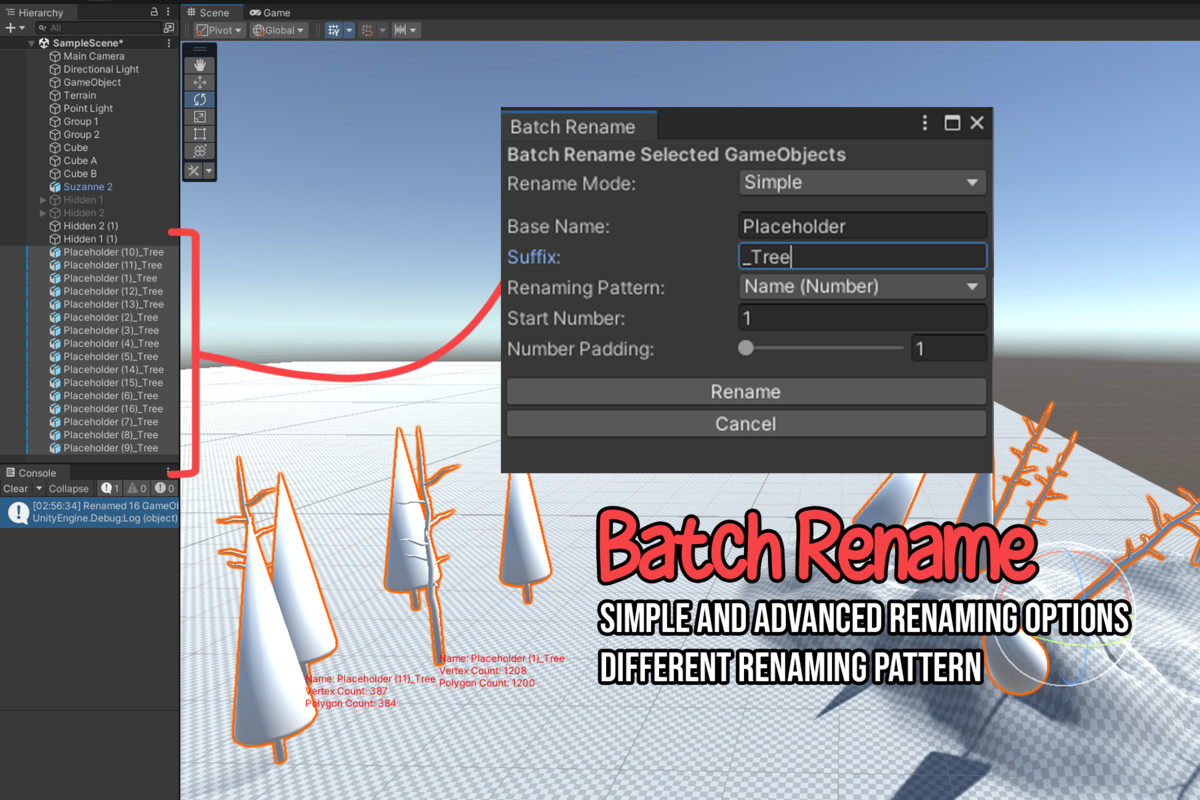Open increment snap settings arrow
Viewport: 1200px width, 800px height.
pos(414,30)
